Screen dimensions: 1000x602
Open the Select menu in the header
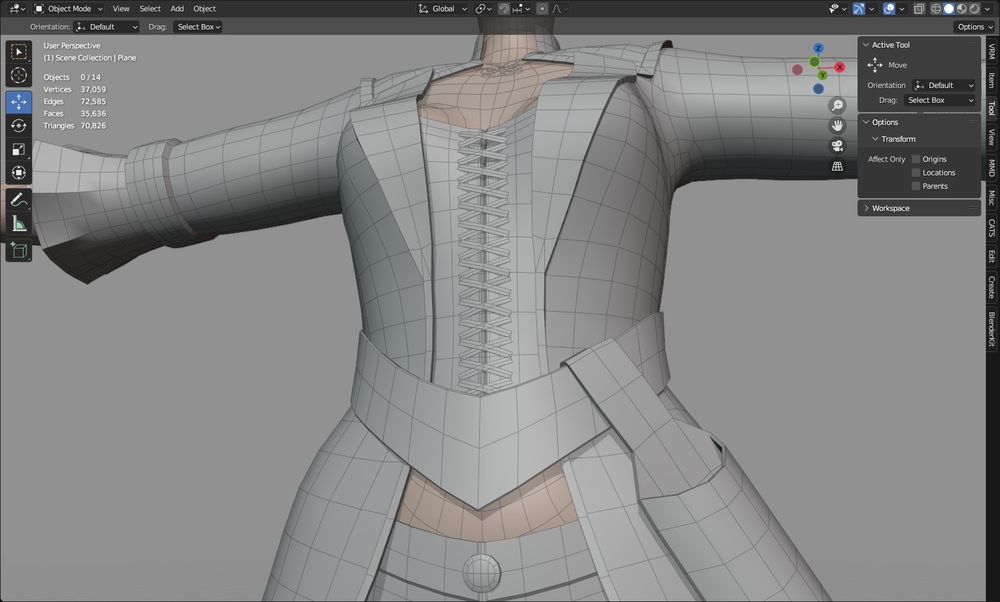pos(150,8)
